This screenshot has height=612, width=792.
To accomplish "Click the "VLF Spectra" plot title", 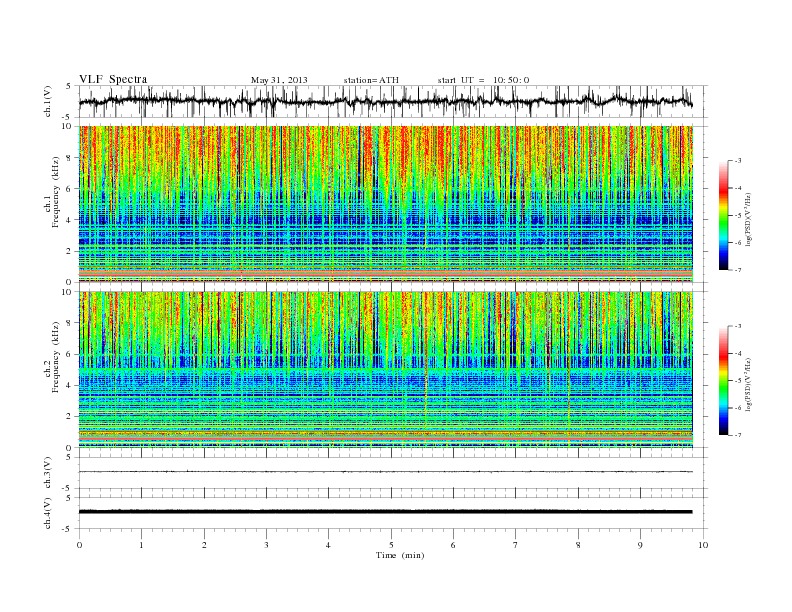I will click(113, 79).
